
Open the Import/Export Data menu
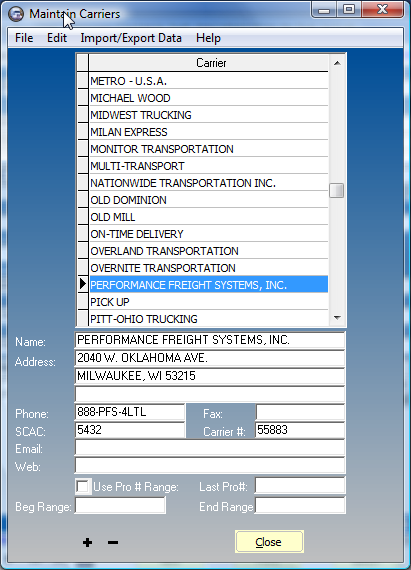pos(131,38)
